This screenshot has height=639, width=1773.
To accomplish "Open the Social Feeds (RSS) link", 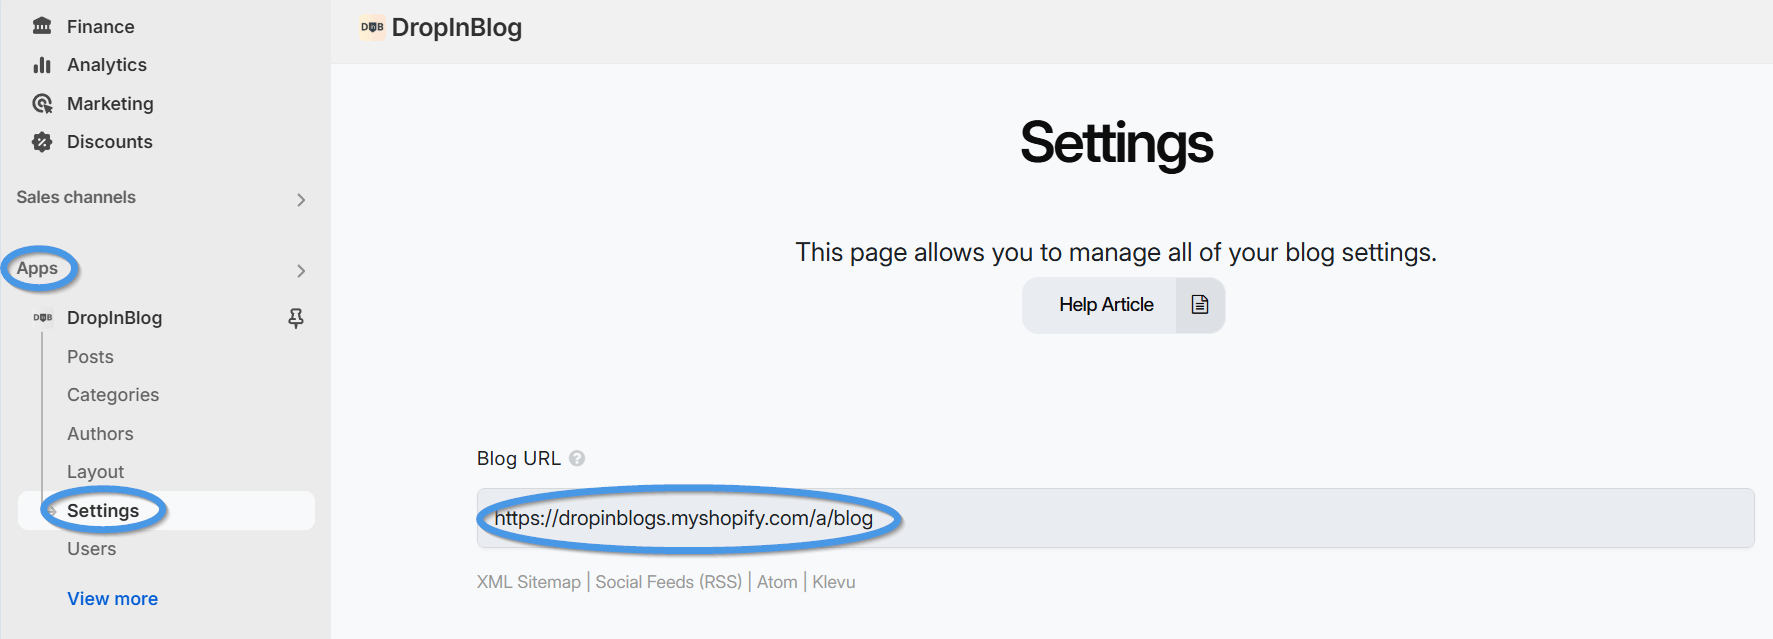I will pyautogui.click(x=668, y=582).
